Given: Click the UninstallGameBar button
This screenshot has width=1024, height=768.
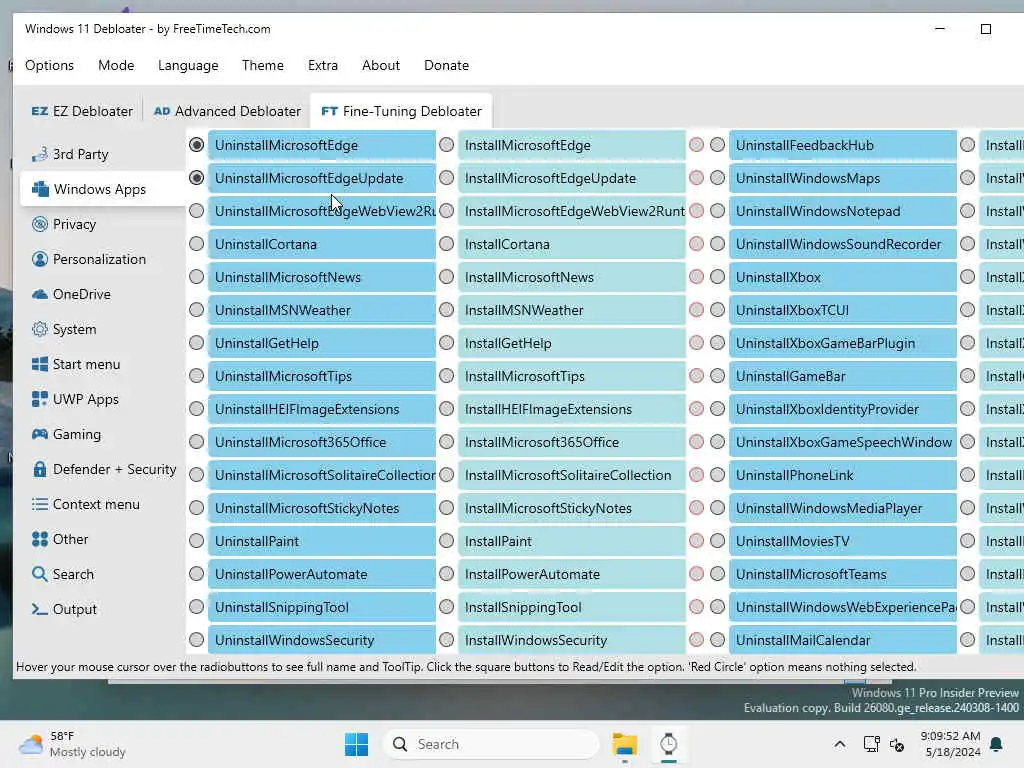Looking at the screenshot, I should click(842, 376).
